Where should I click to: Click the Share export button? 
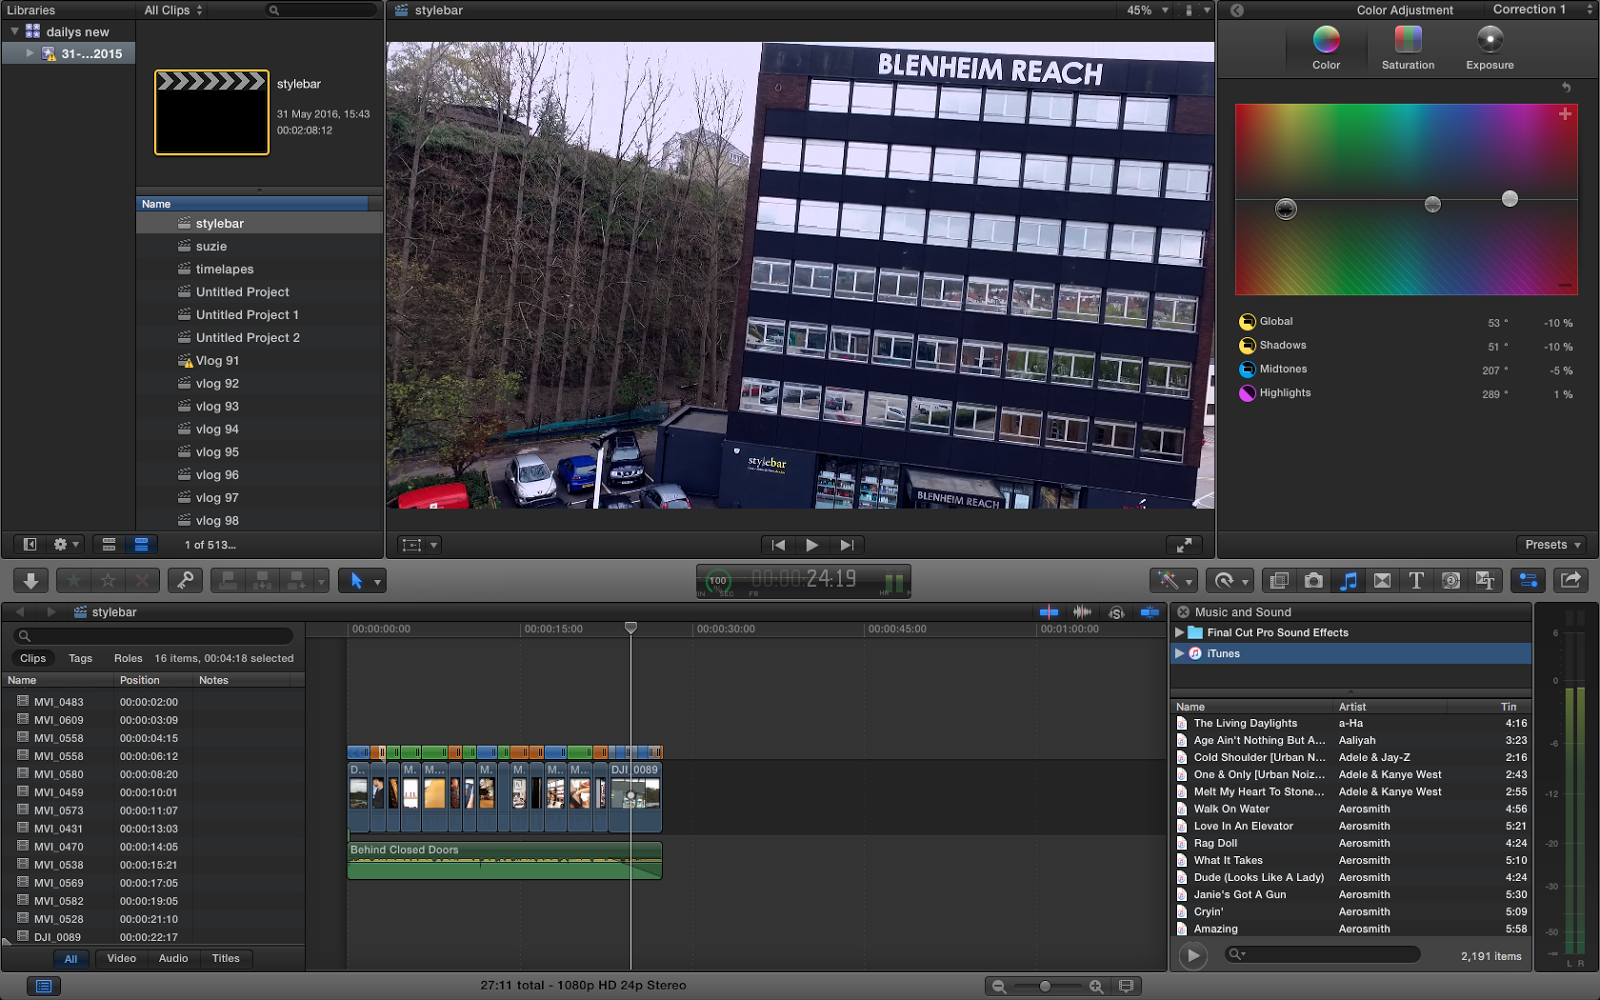pyautogui.click(x=1571, y=581)
